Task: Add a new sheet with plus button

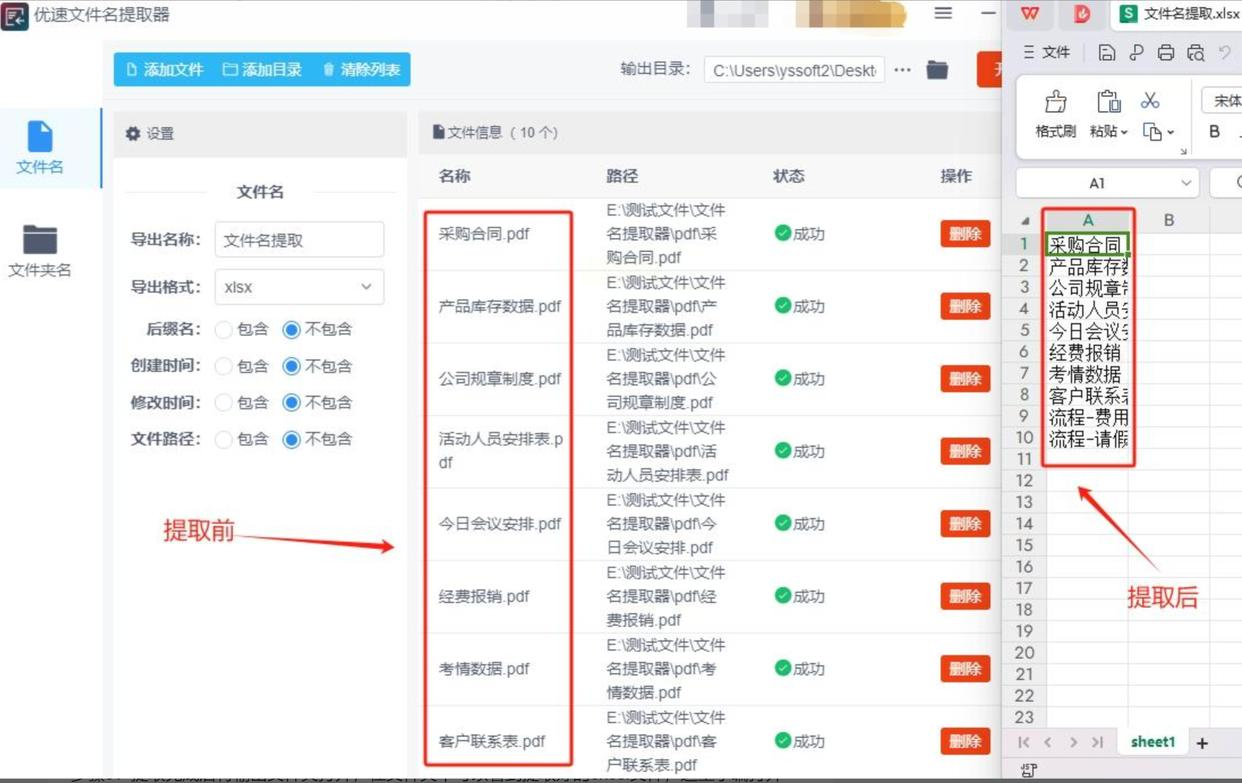Action: (1202, 743)
